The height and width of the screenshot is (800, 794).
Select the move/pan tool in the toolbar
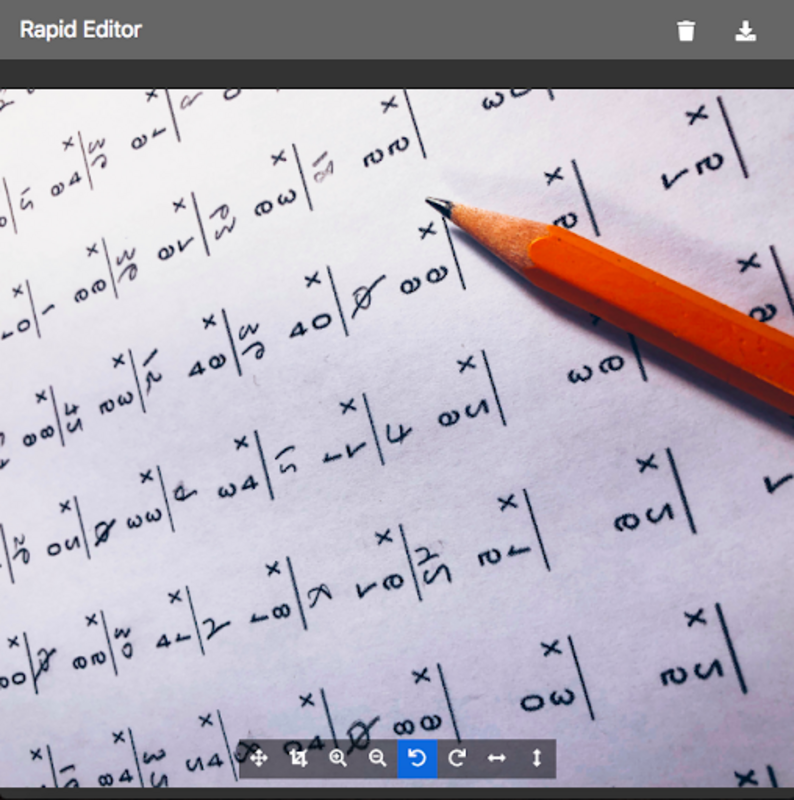pos(258,758)
